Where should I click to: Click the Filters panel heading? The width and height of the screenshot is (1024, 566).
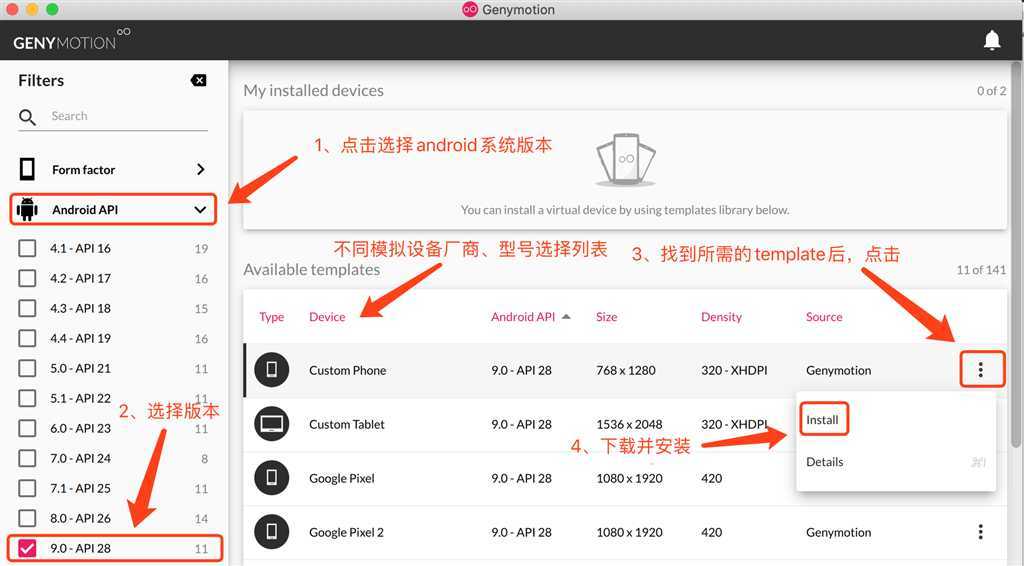tap(41, 80)
